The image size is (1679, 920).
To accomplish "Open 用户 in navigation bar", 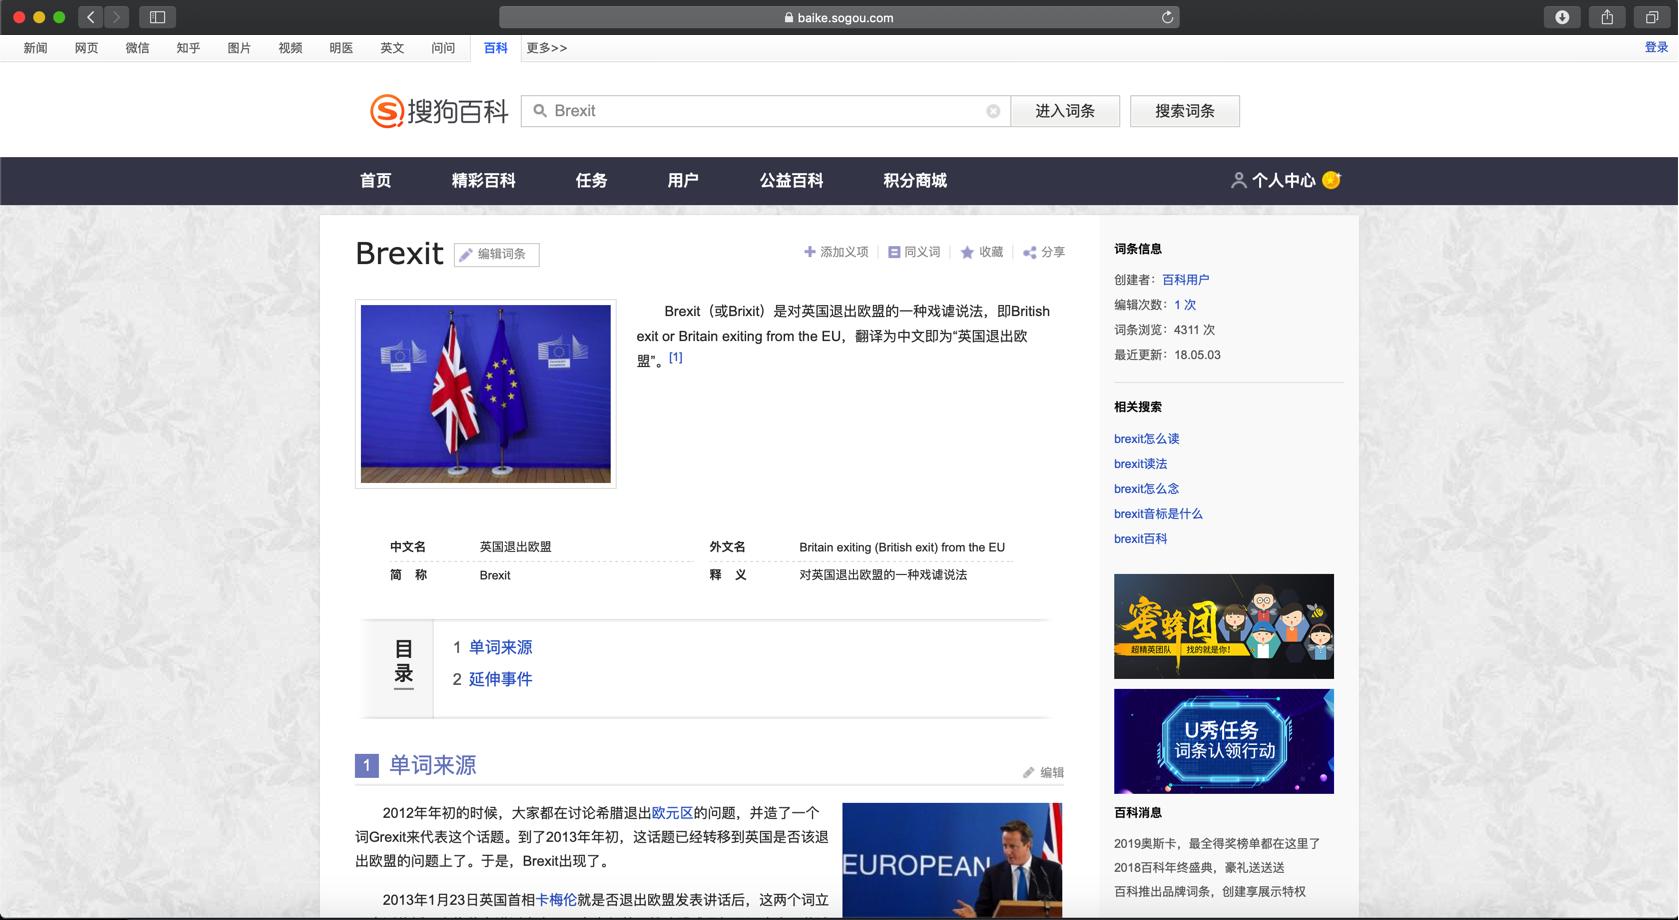I will tap(683, 181).
